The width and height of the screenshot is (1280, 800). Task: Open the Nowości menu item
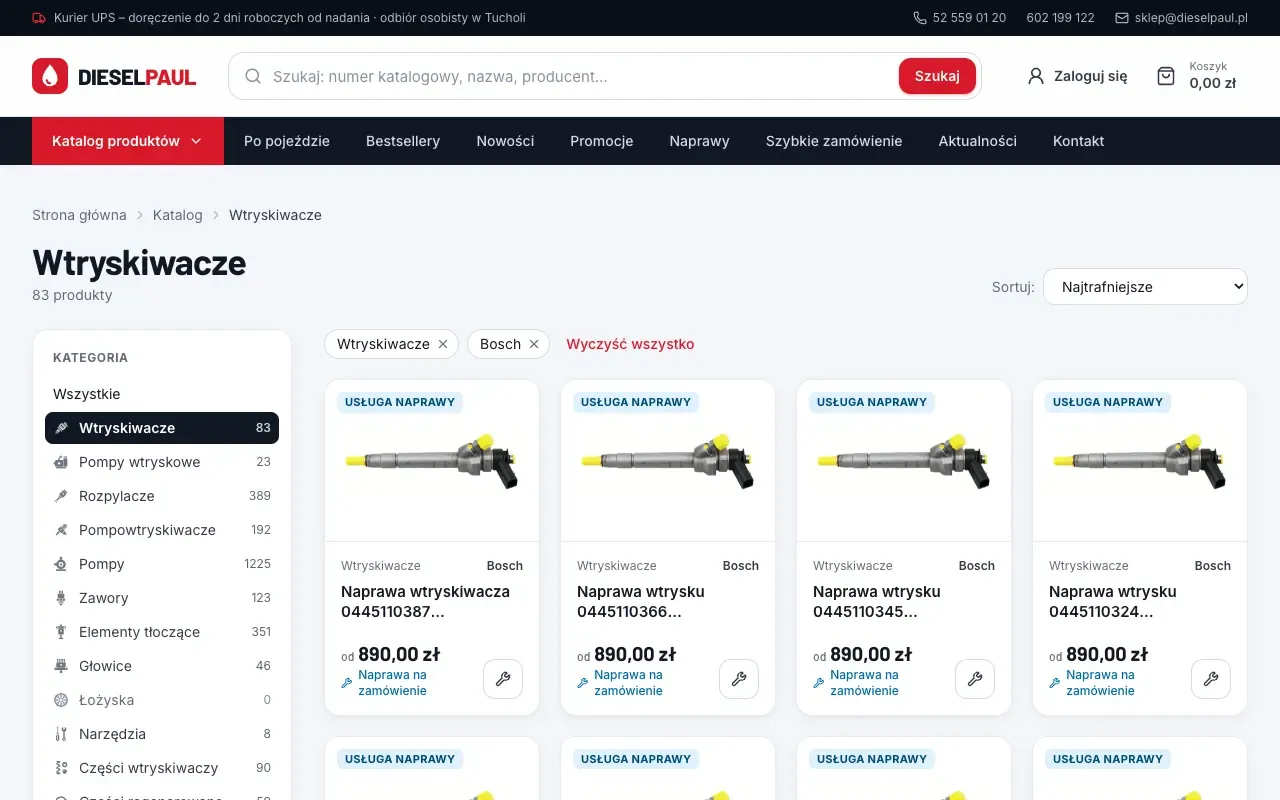tap(505, 141)
